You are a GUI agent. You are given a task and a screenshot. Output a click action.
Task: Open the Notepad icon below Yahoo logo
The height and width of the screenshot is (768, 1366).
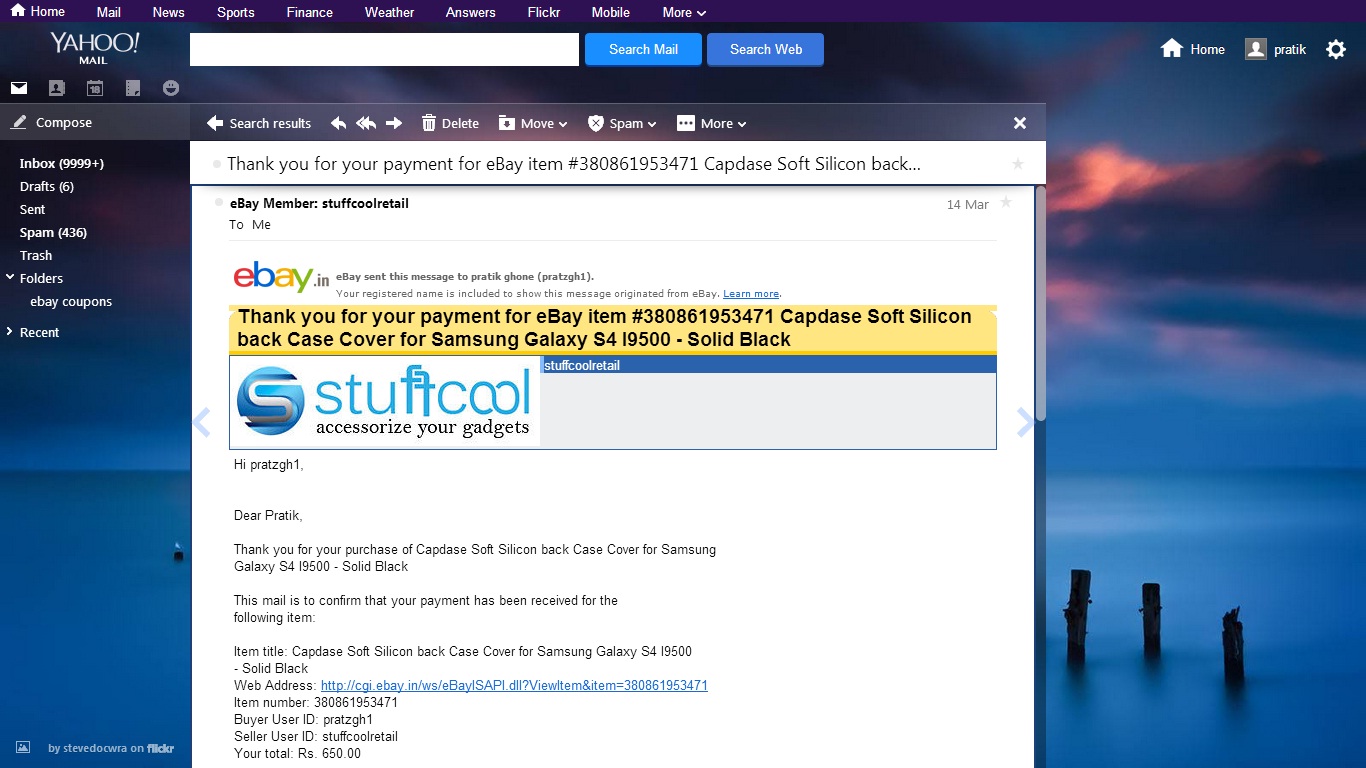click(x=133, y=88)
